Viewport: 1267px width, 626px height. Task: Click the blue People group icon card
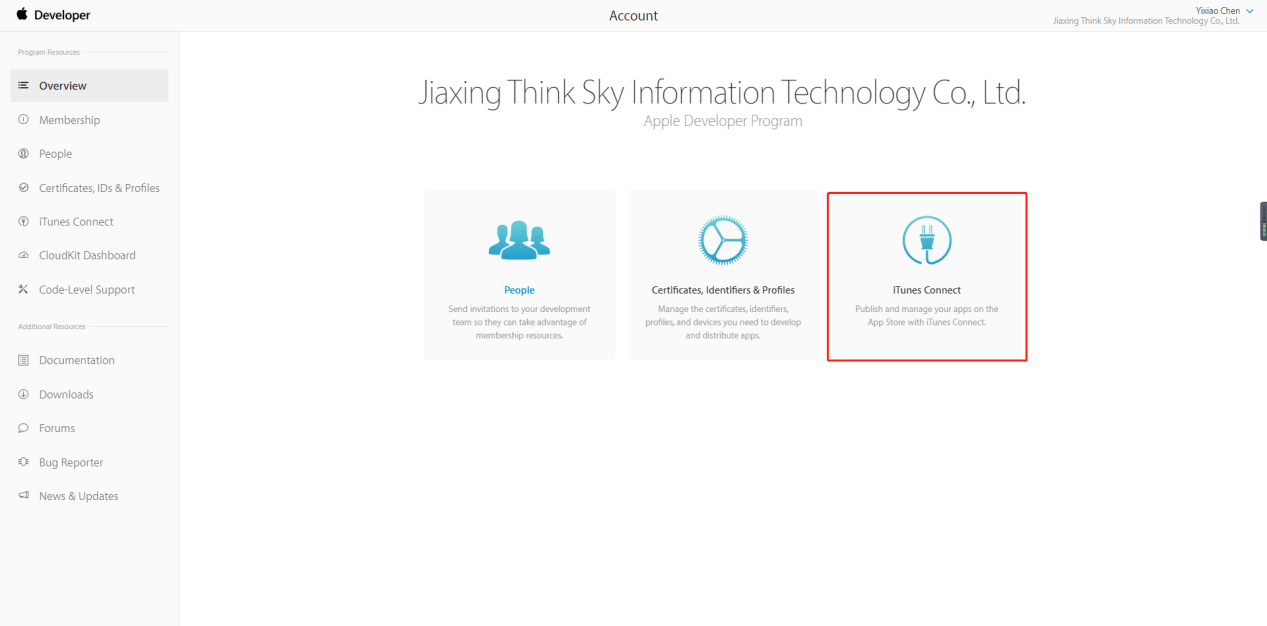[x=519, y=240]
